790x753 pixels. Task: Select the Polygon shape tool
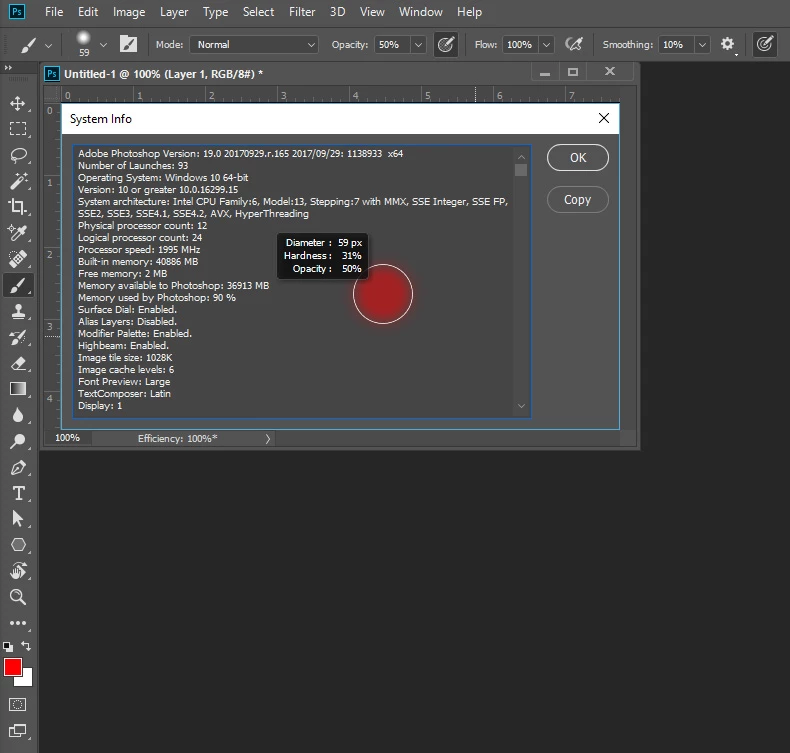(x=18, y=544)
